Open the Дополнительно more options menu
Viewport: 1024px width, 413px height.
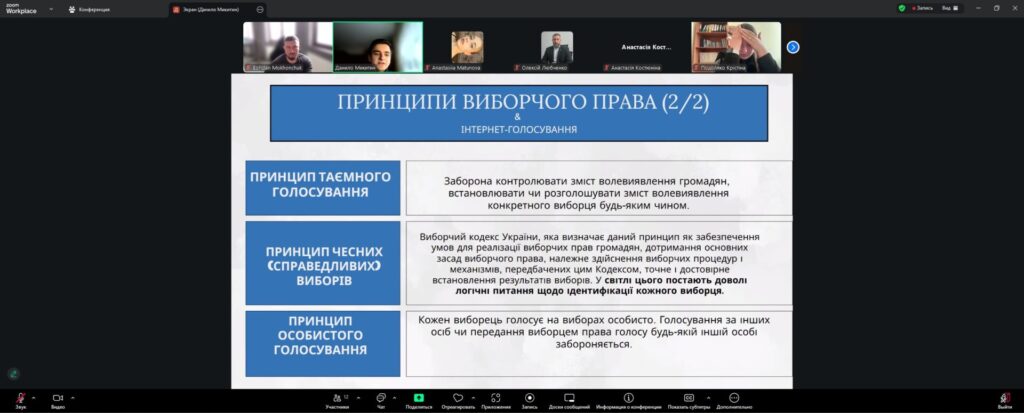pos(733,398)
